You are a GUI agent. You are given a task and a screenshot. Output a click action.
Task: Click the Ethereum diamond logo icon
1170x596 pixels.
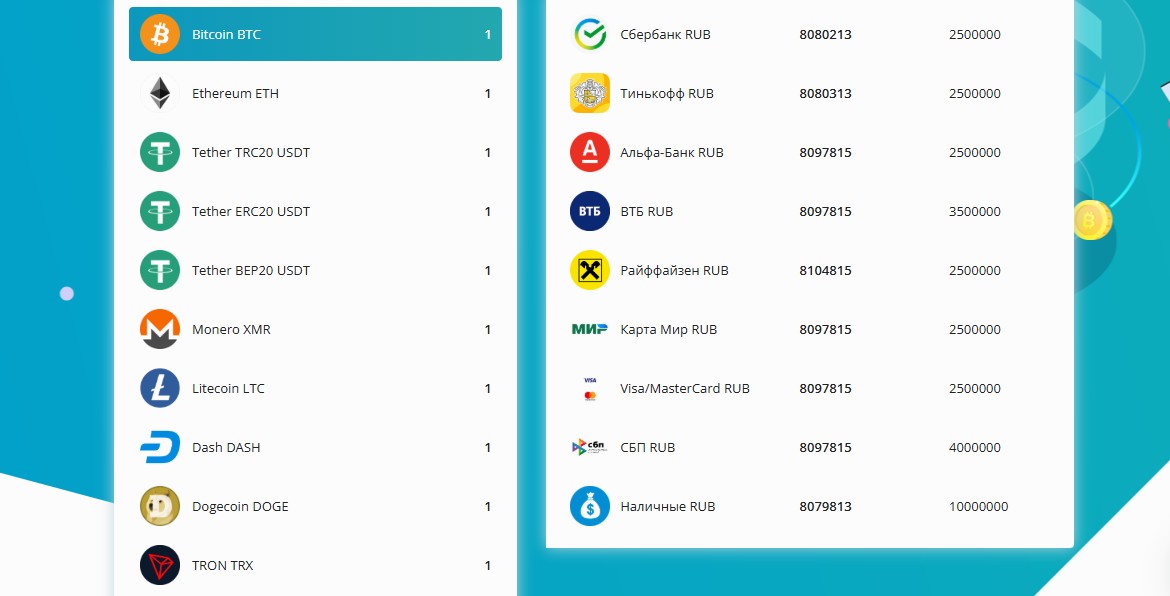(160, 93)
